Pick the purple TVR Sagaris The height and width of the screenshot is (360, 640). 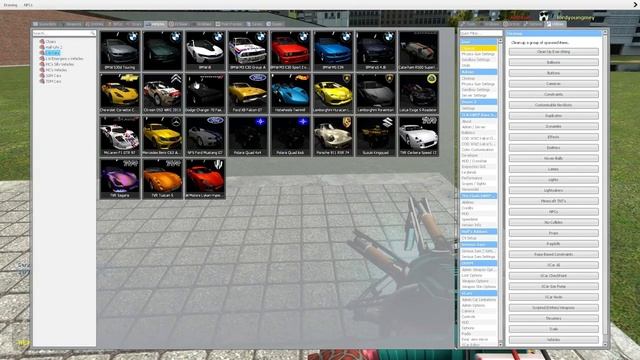(120, 179)
